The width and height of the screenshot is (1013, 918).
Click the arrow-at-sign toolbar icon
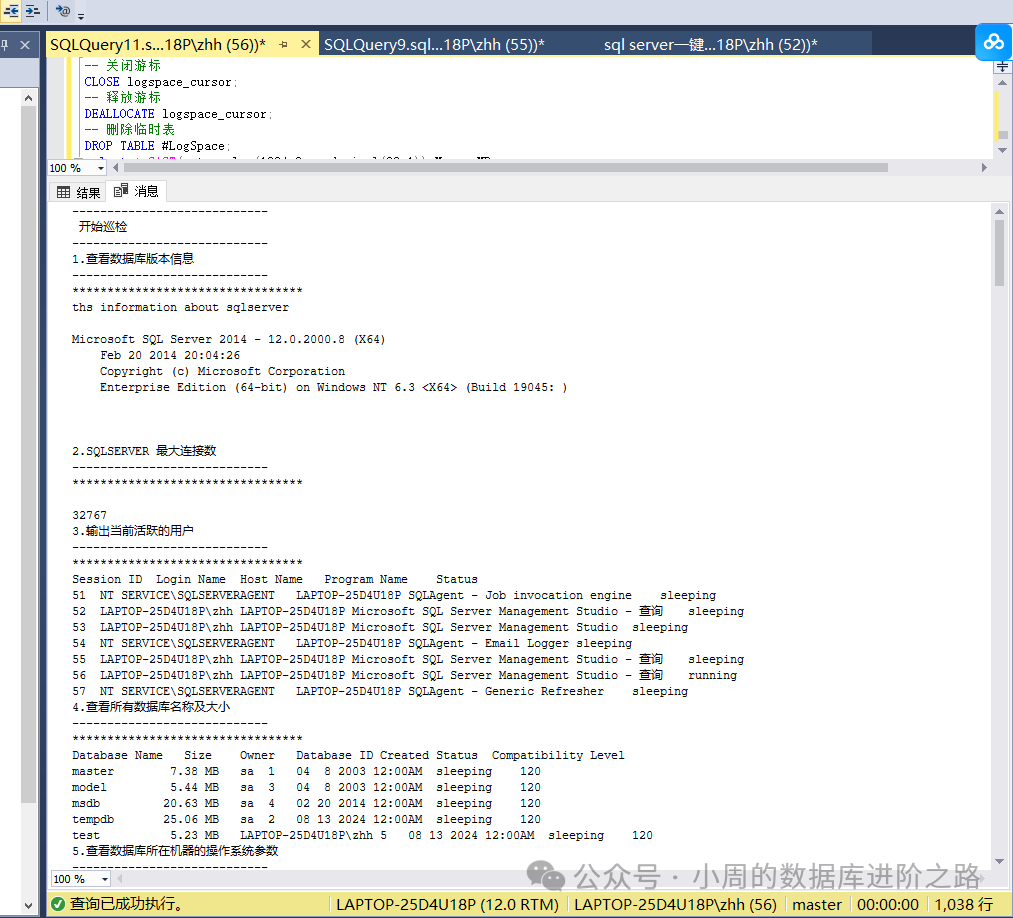coord(63,10)
